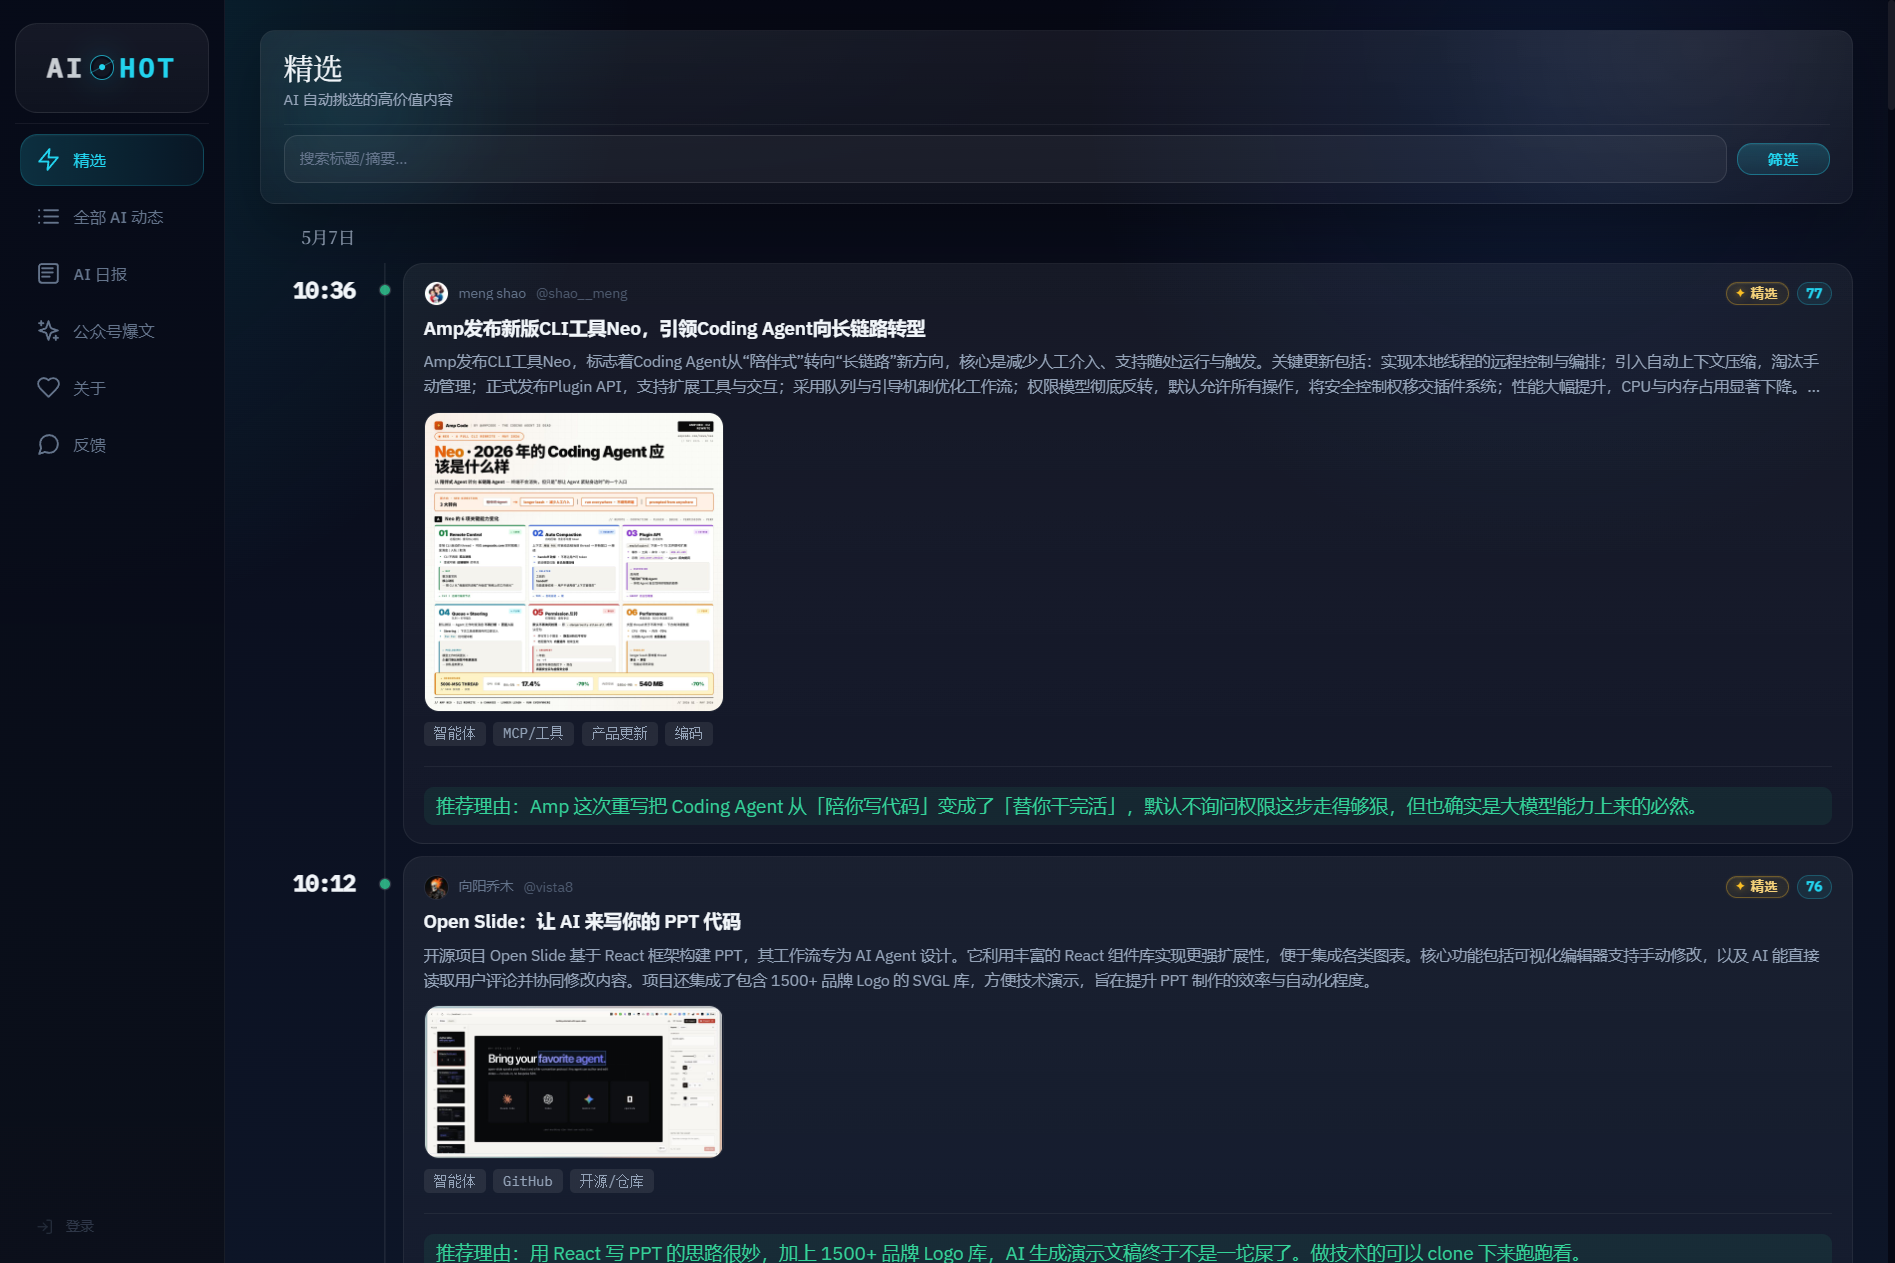Open the Neo Coding Agent infographic thumbnail
This screenshot has width=1895, height=1263.
click(x=574, y=562)
